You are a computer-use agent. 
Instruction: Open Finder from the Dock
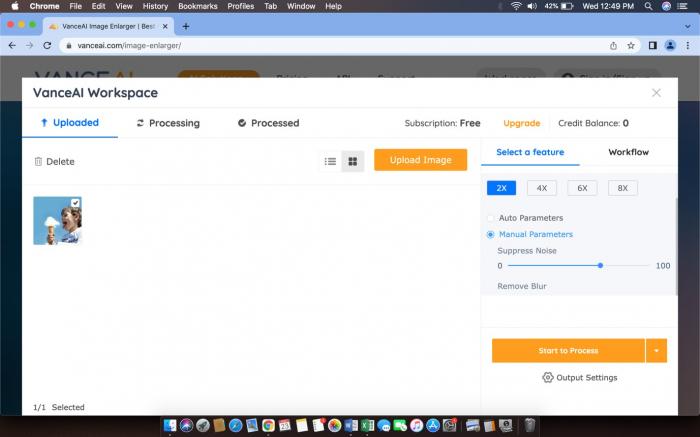(170, 425)
